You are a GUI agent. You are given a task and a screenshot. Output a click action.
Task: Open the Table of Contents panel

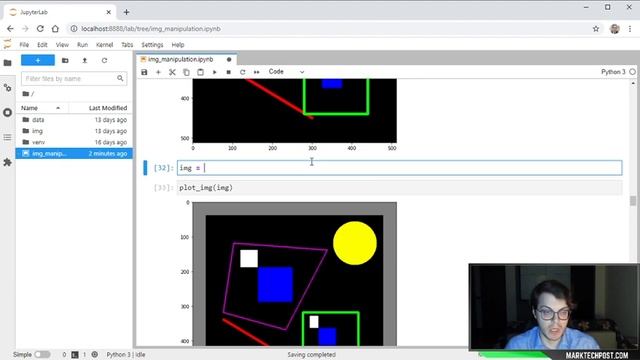click(x=7, y=138)
